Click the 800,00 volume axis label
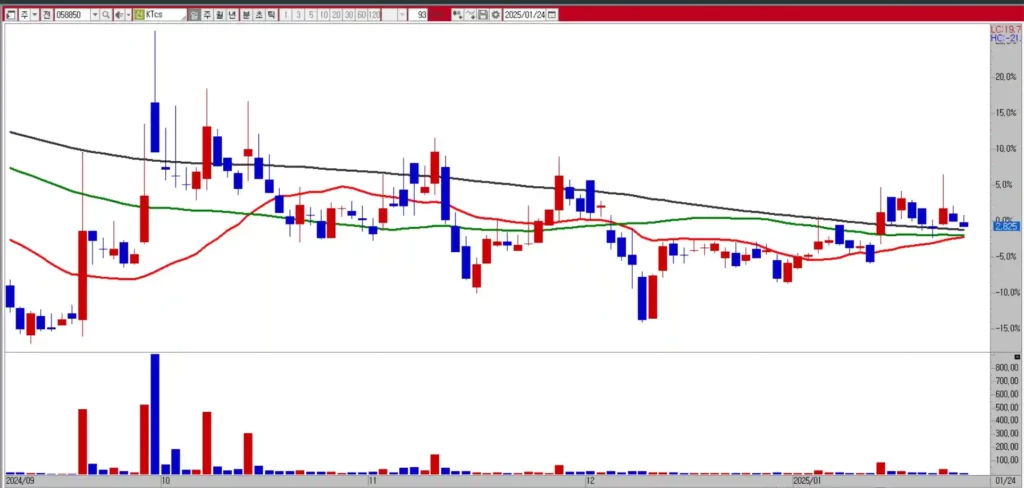Viewport: 1024px width, 488px height. coord(1005,368)
